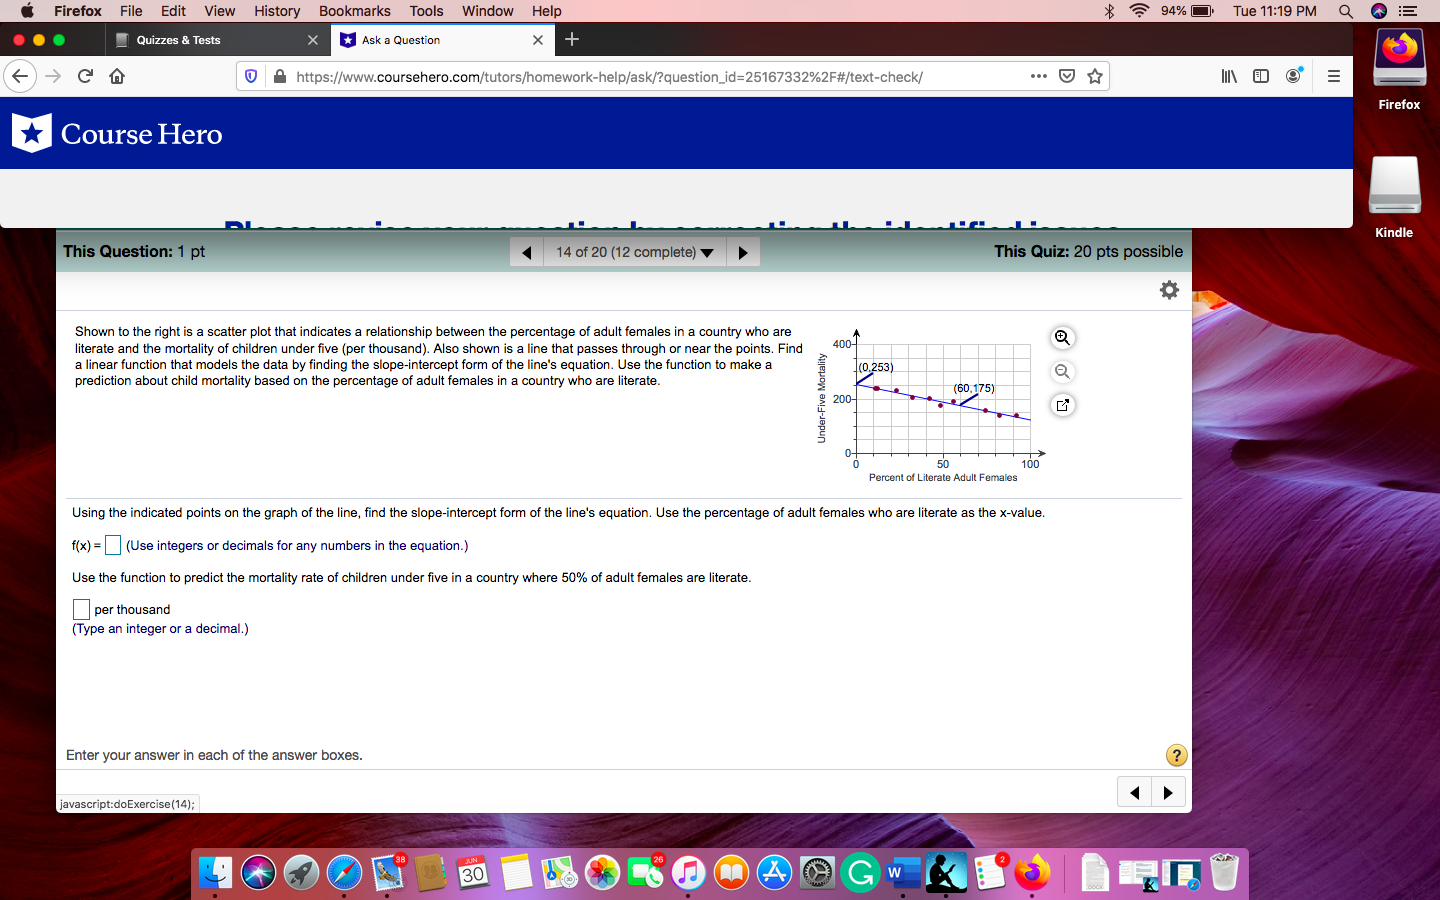Go to previous quiz question in header
This screenshot has height=900, width=1440.
pyautogui.click(x=527, y=252)
